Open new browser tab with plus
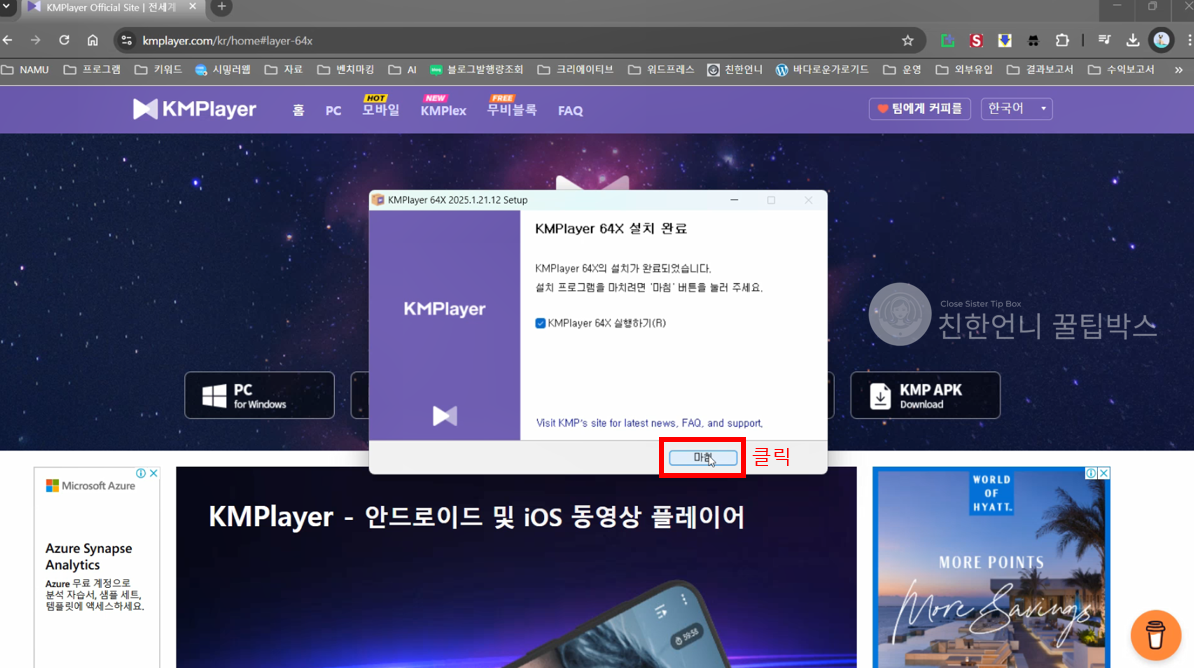 [x=222, y=7]
